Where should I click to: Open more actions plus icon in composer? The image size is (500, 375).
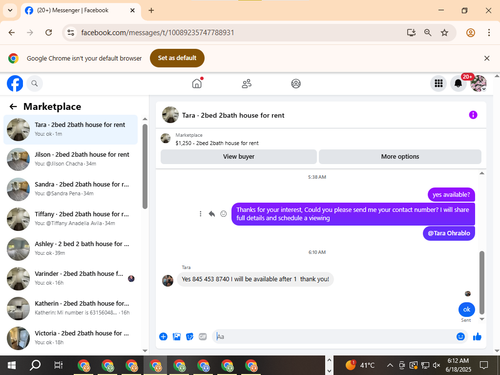tap(163, 337)
